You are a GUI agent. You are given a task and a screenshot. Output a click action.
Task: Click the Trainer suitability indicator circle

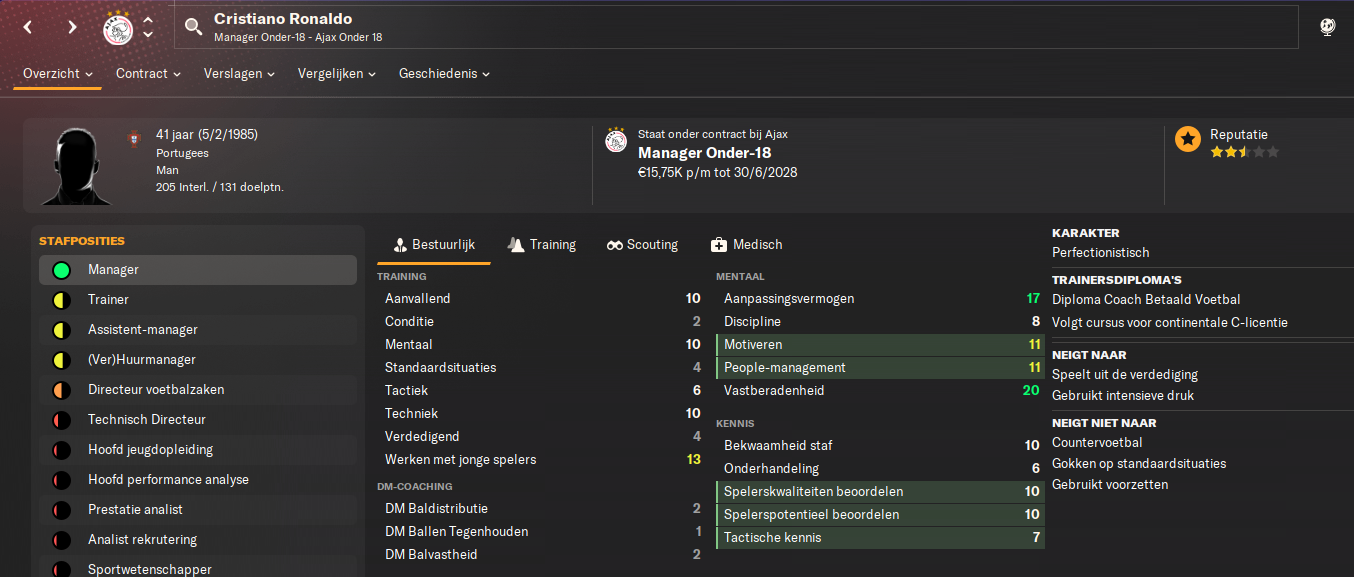click(61, 300)
